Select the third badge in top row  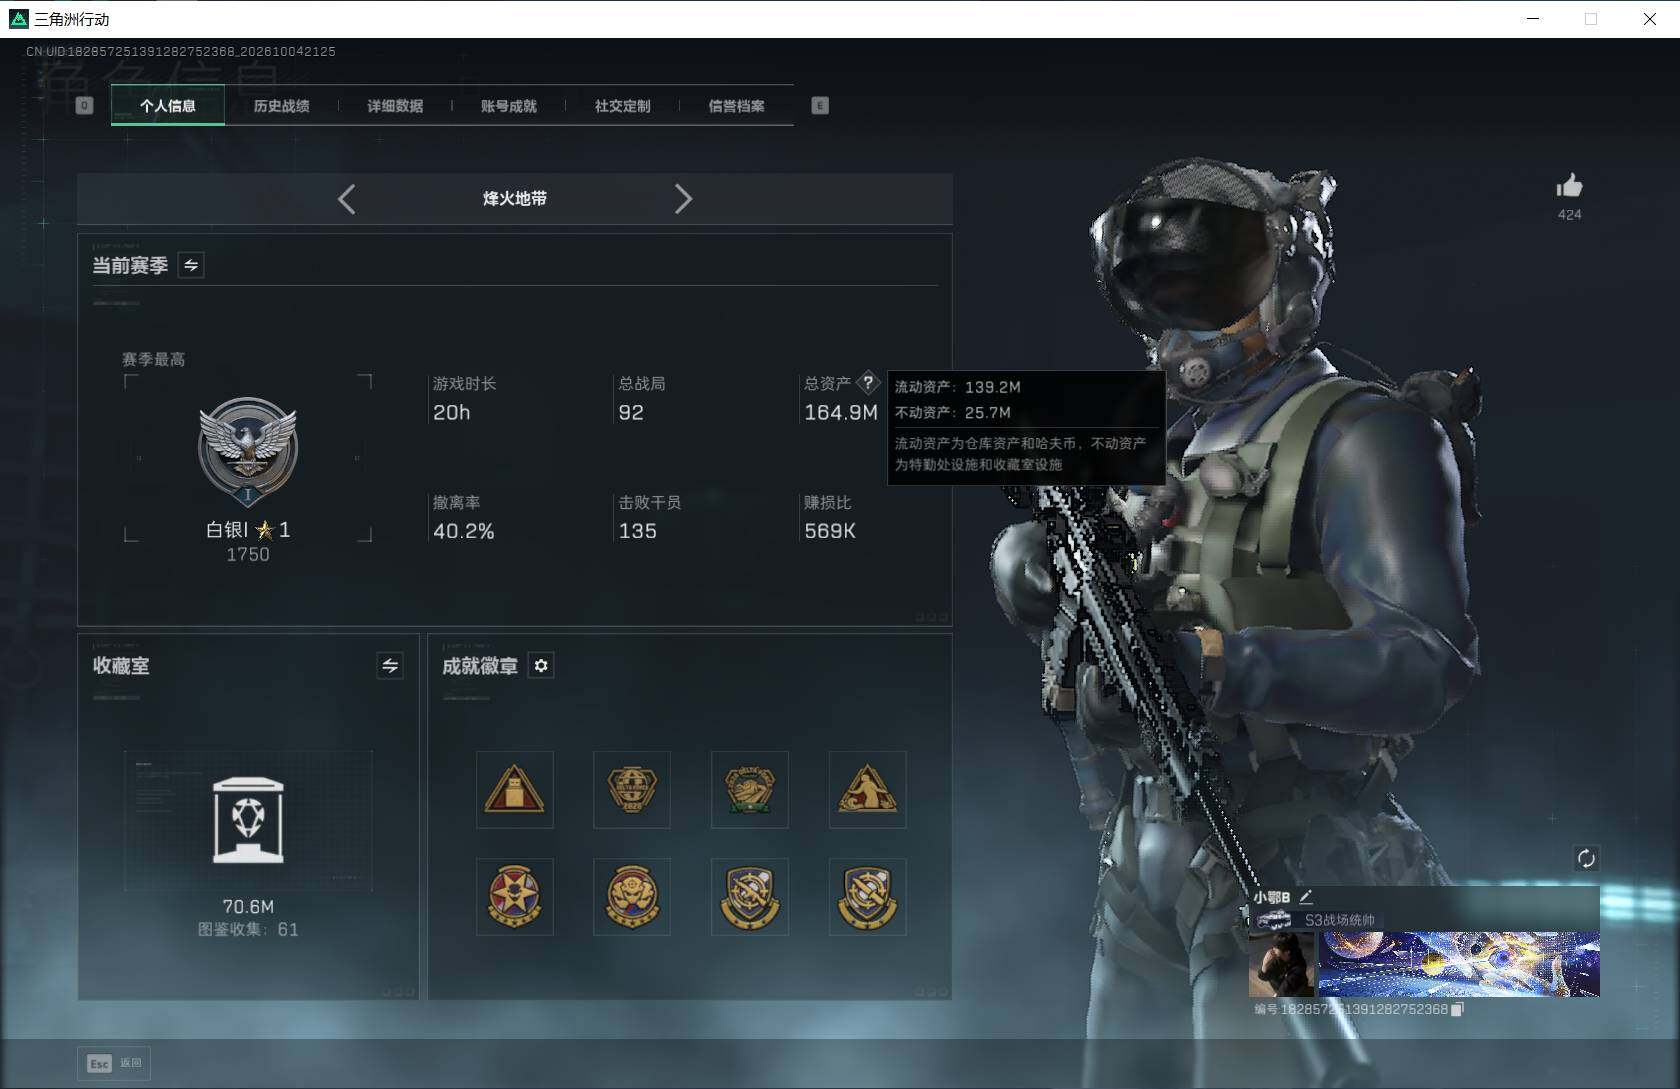750,790
